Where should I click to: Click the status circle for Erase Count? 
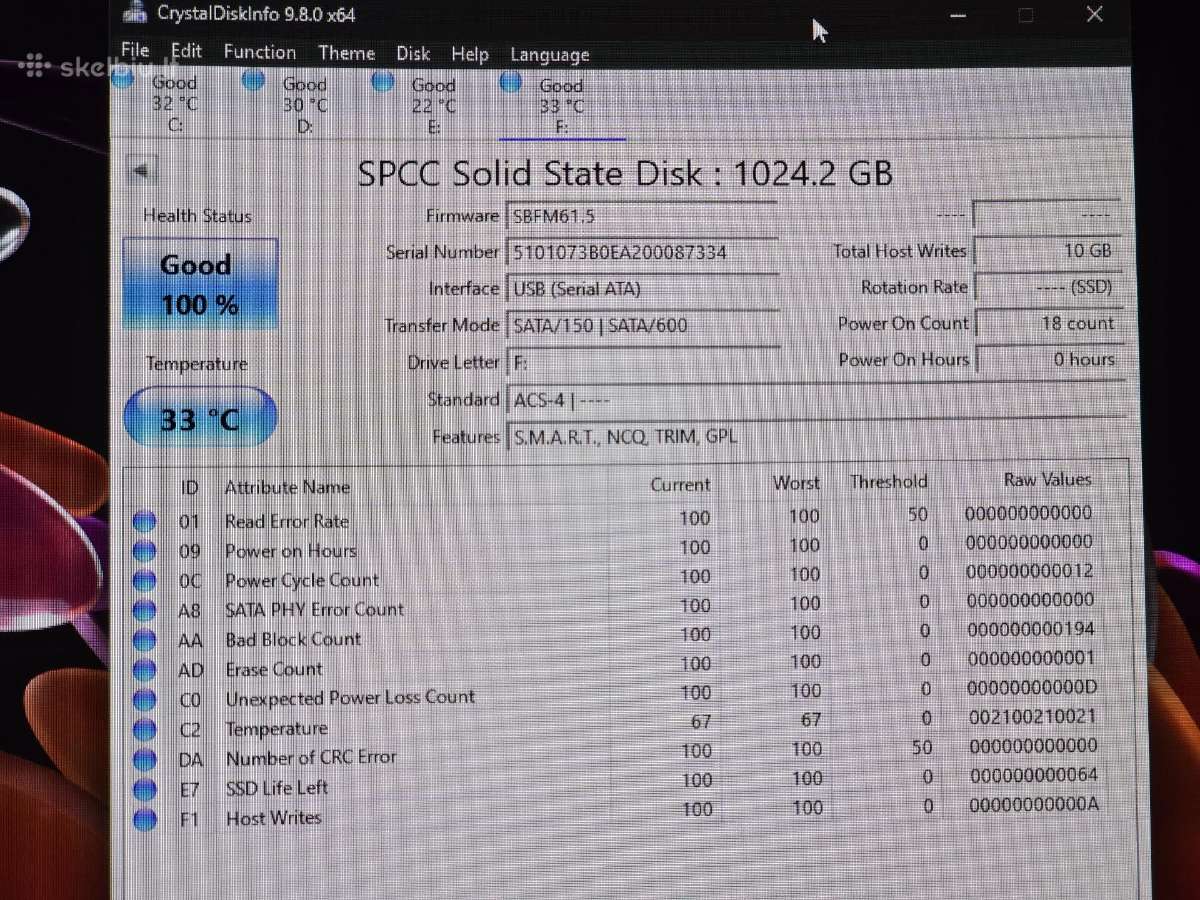(x=145, y=670)
